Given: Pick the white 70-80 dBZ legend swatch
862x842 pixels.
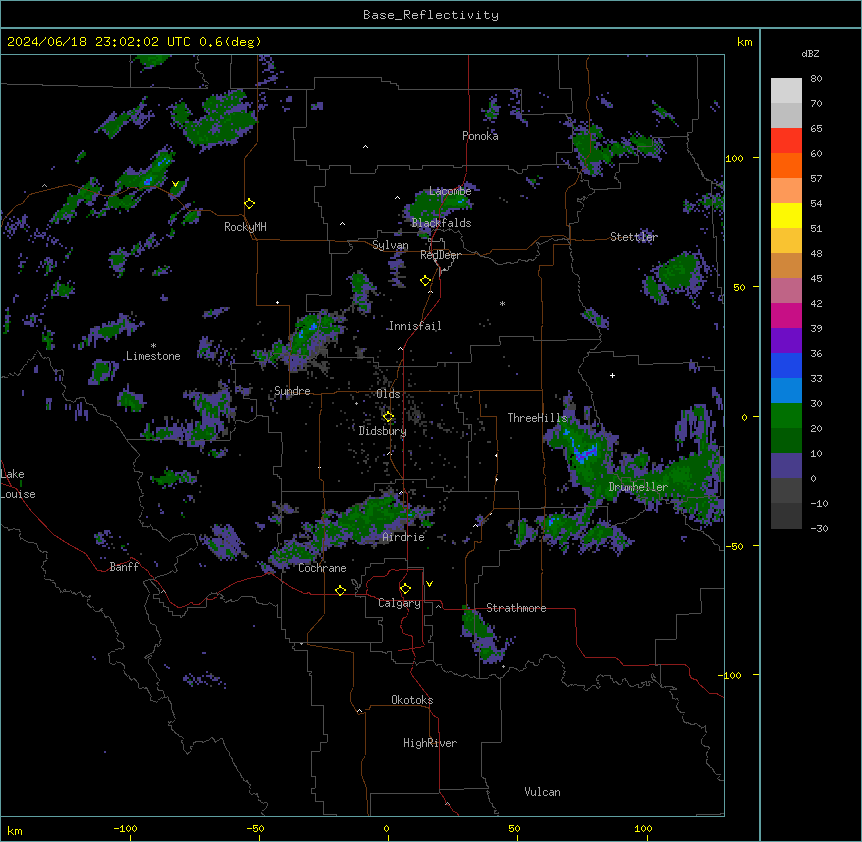Looking at the screenshot, I should 786,91.
